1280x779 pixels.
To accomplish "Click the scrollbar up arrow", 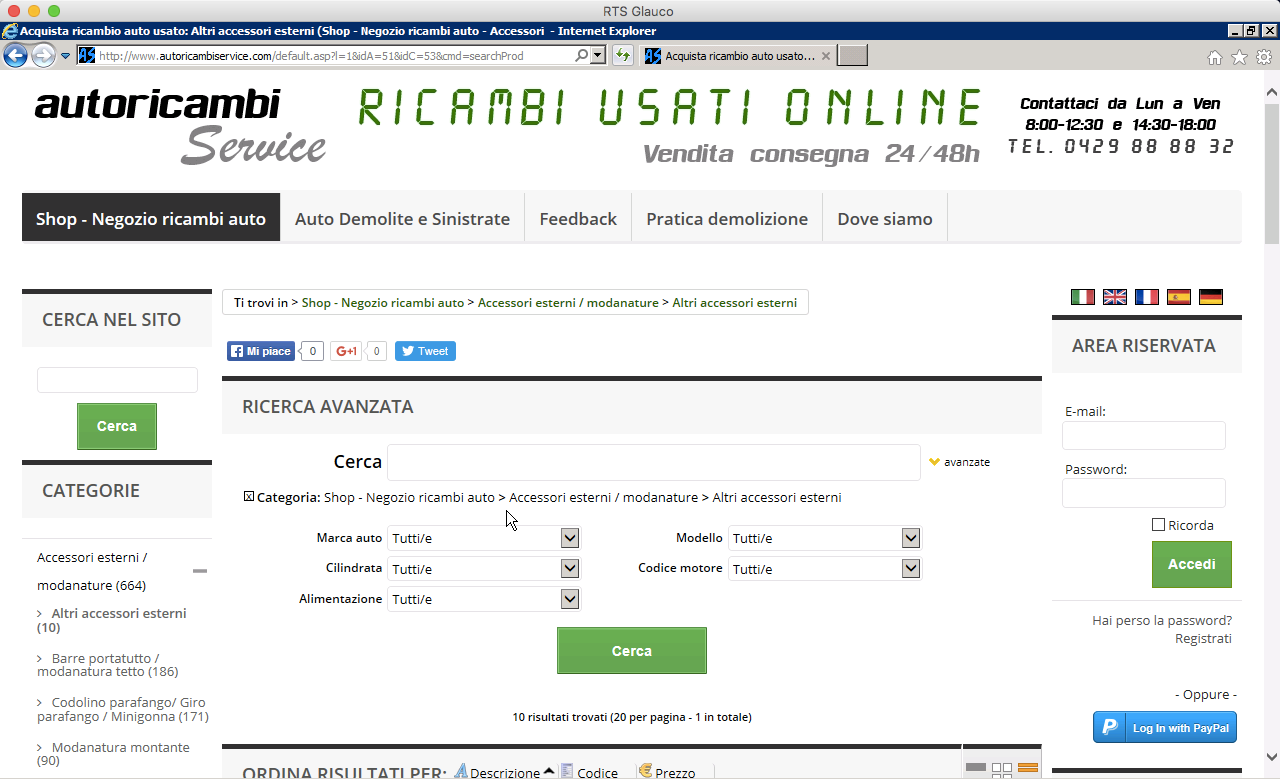I will (1272, 92).
